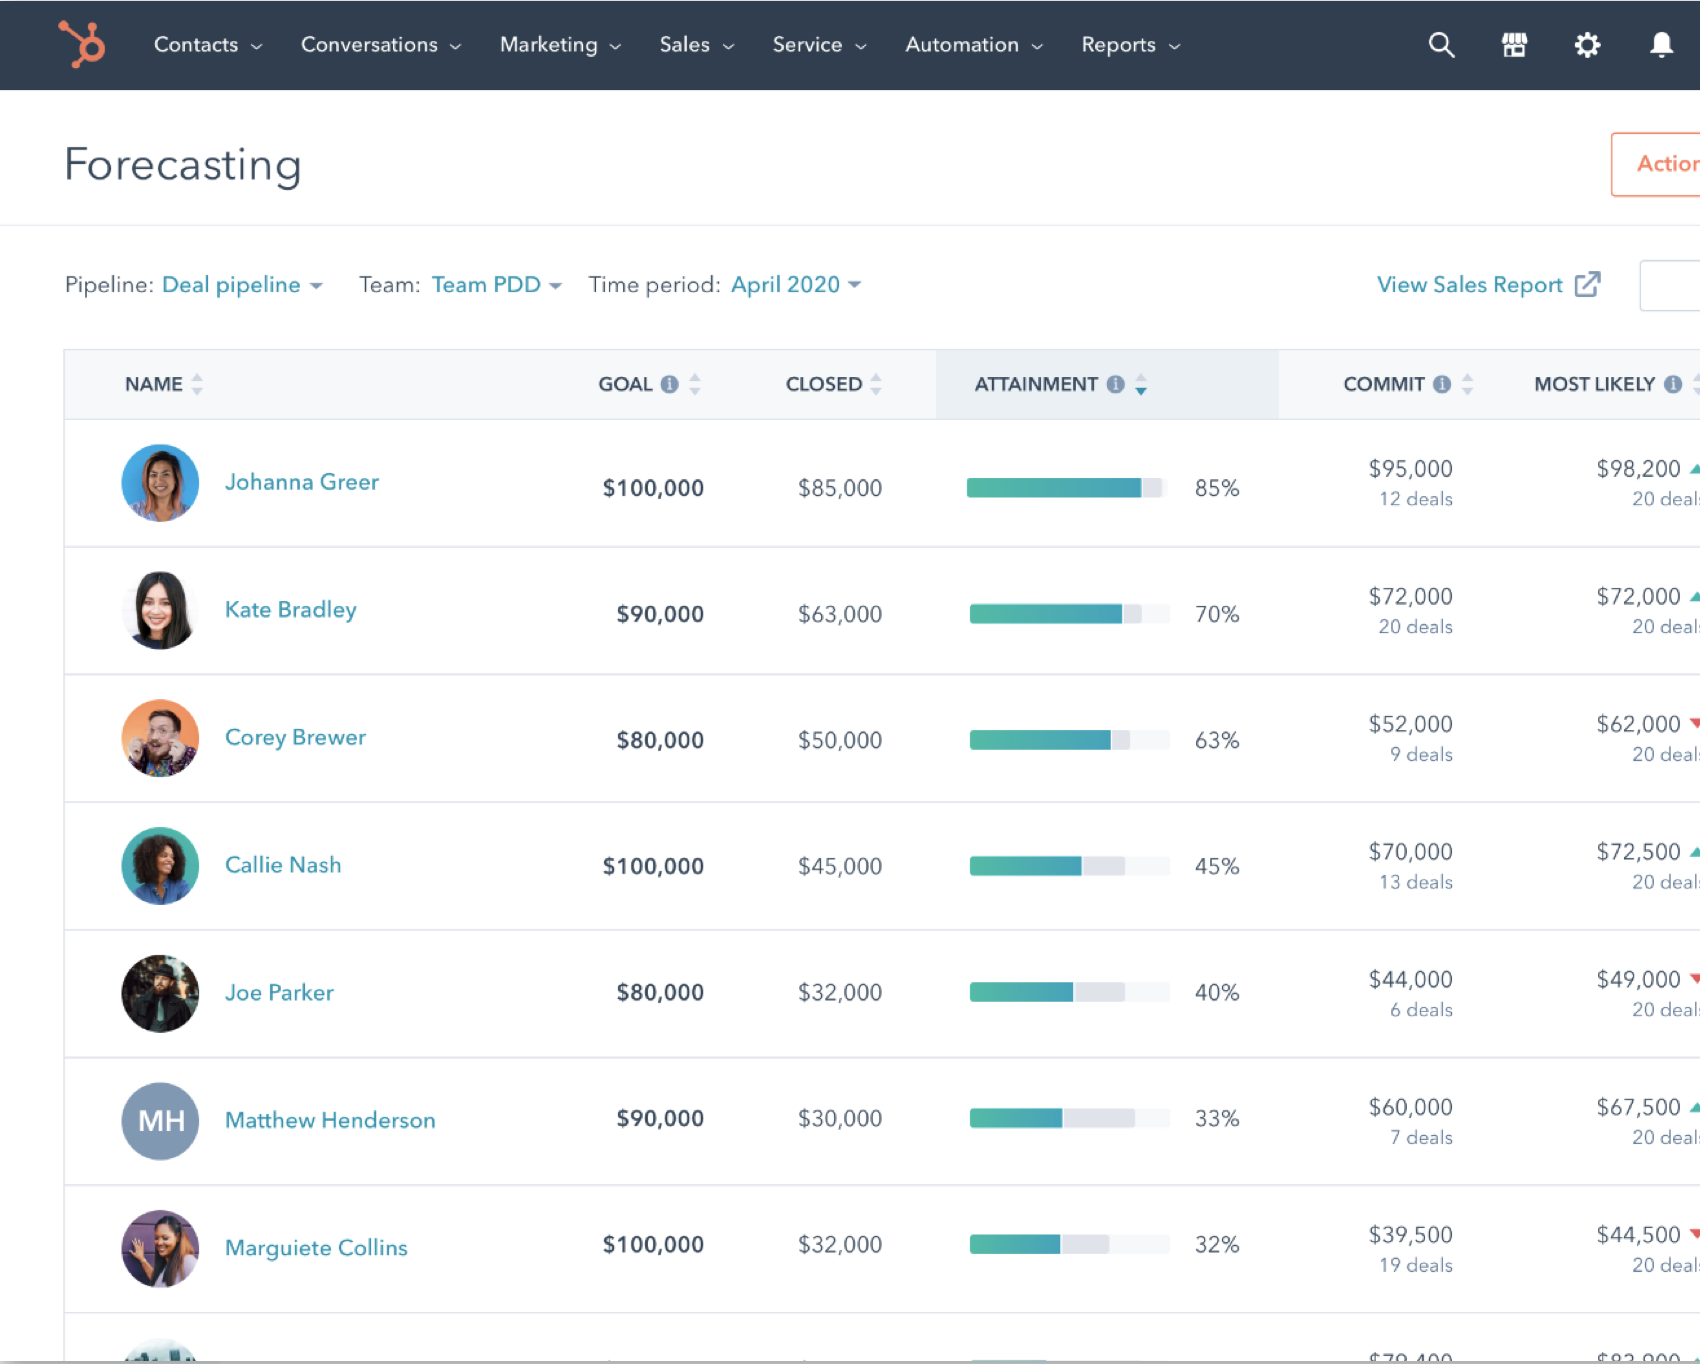
Task: Toggle sort on Closed column
Action: pyautogui.click(x=876, y=384)
